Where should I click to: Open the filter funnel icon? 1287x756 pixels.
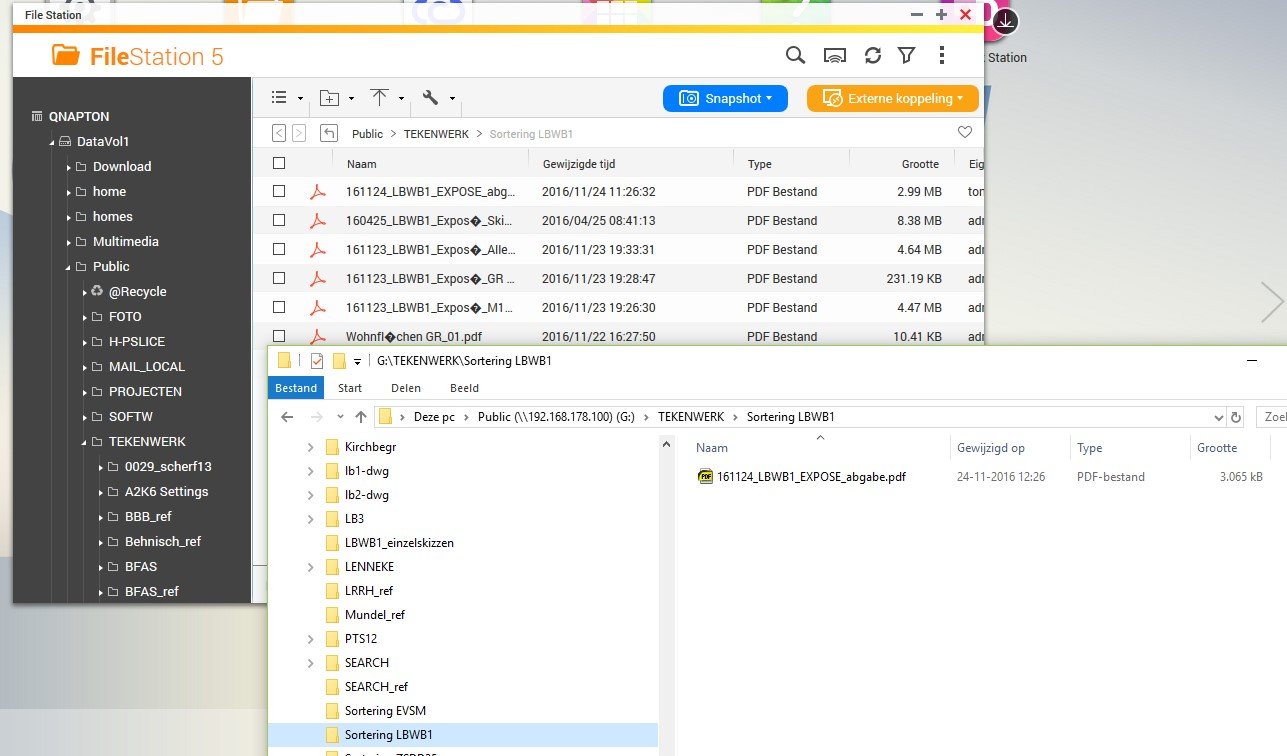[906, 56]
